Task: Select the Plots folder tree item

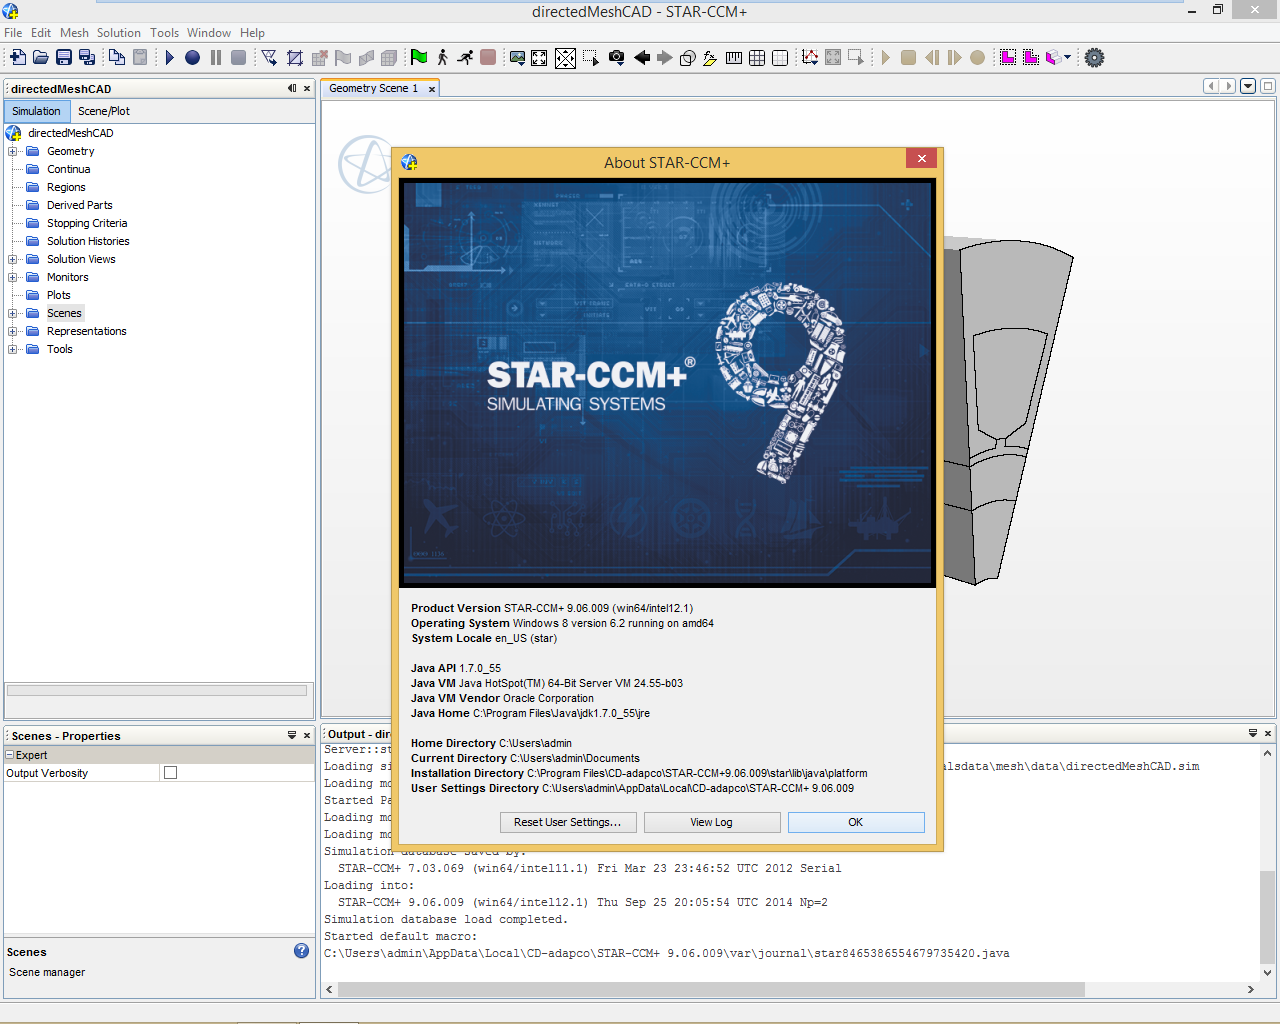Action: pos(58,296)
